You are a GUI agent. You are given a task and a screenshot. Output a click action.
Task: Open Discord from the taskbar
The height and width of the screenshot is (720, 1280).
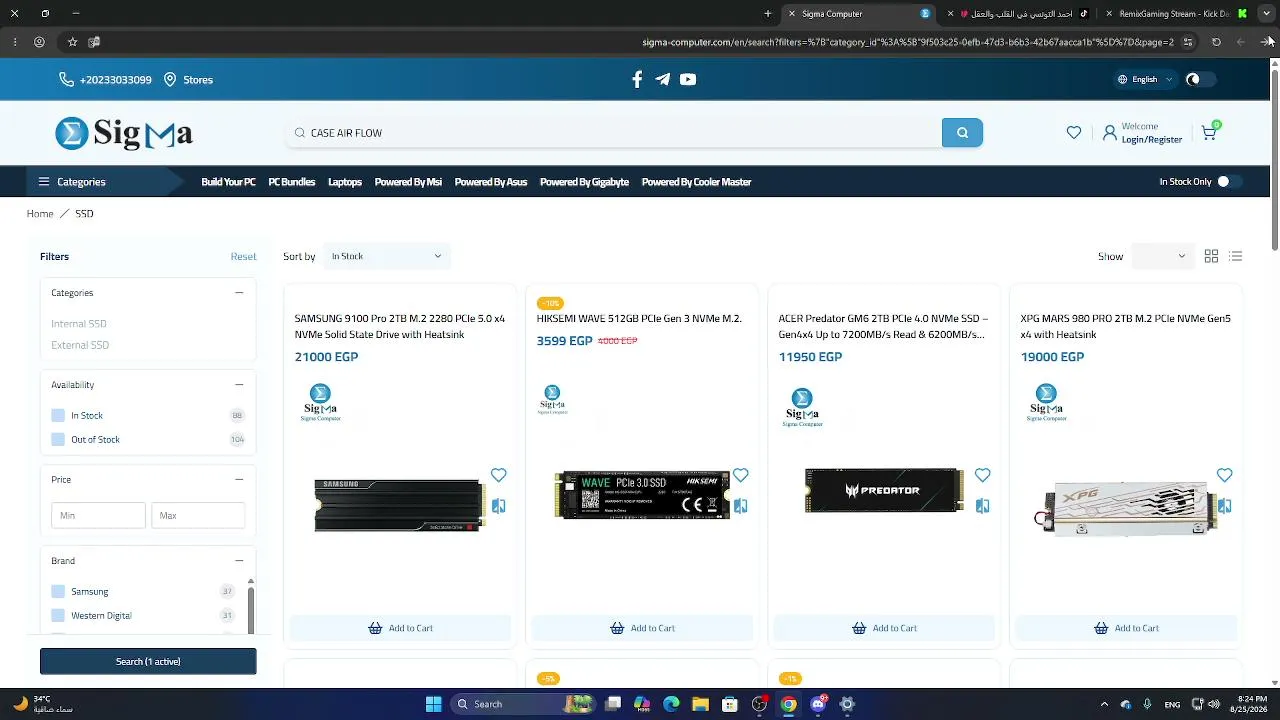coord(818,704)
